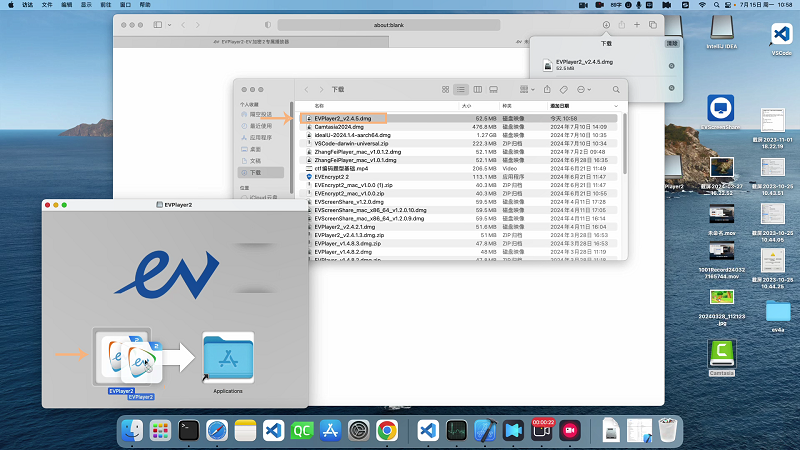
Task: Select EVScreenShare_v1.2.0.dmg file
Action: 459,202
